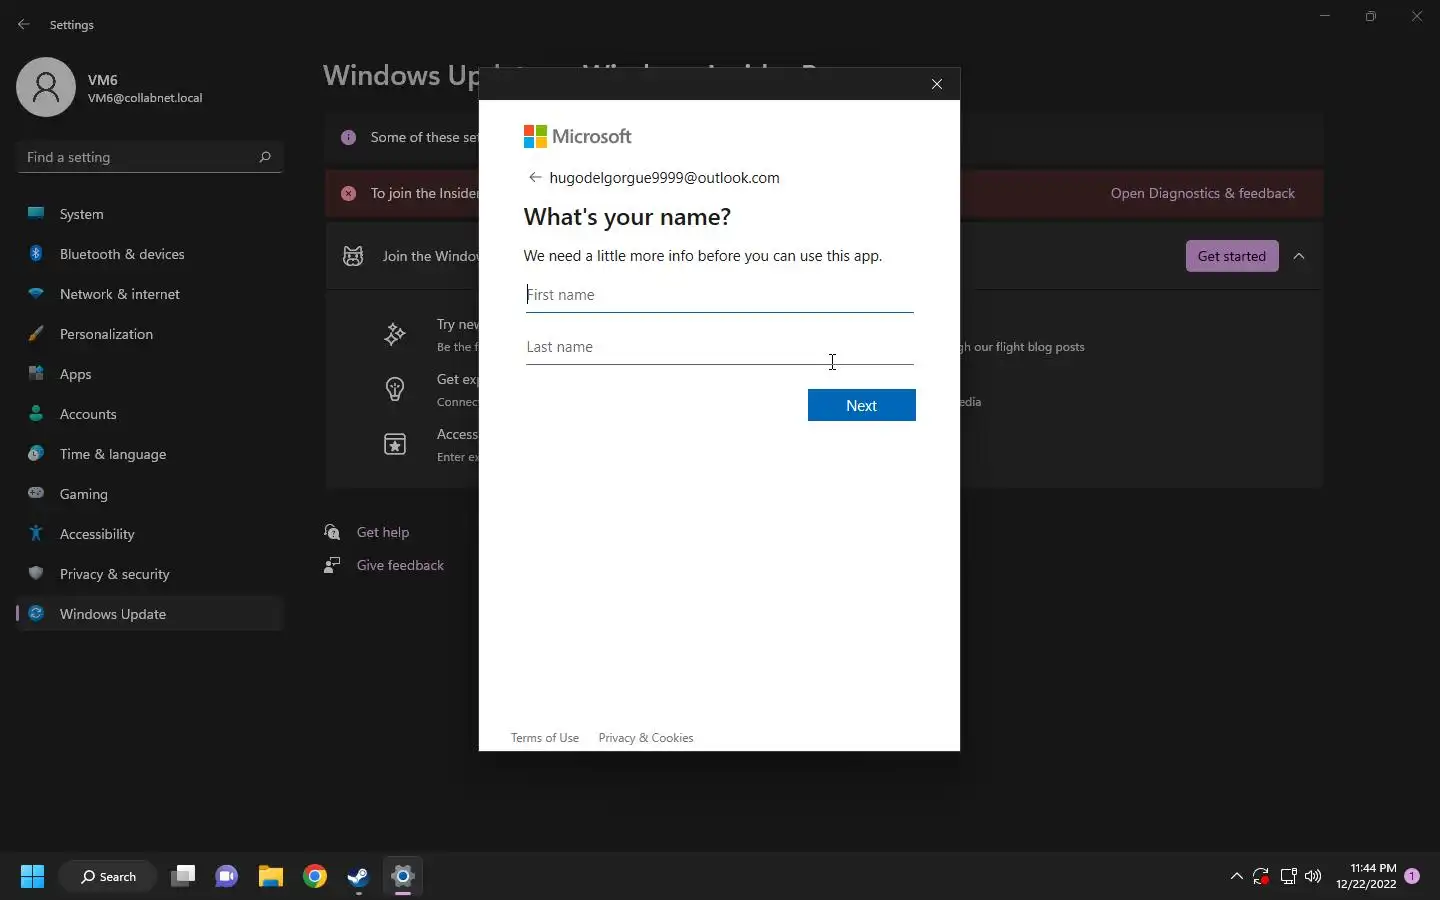1440x900 pixels.
Task: Click the Accessibility figure icon
Action: tap(36, 533)
